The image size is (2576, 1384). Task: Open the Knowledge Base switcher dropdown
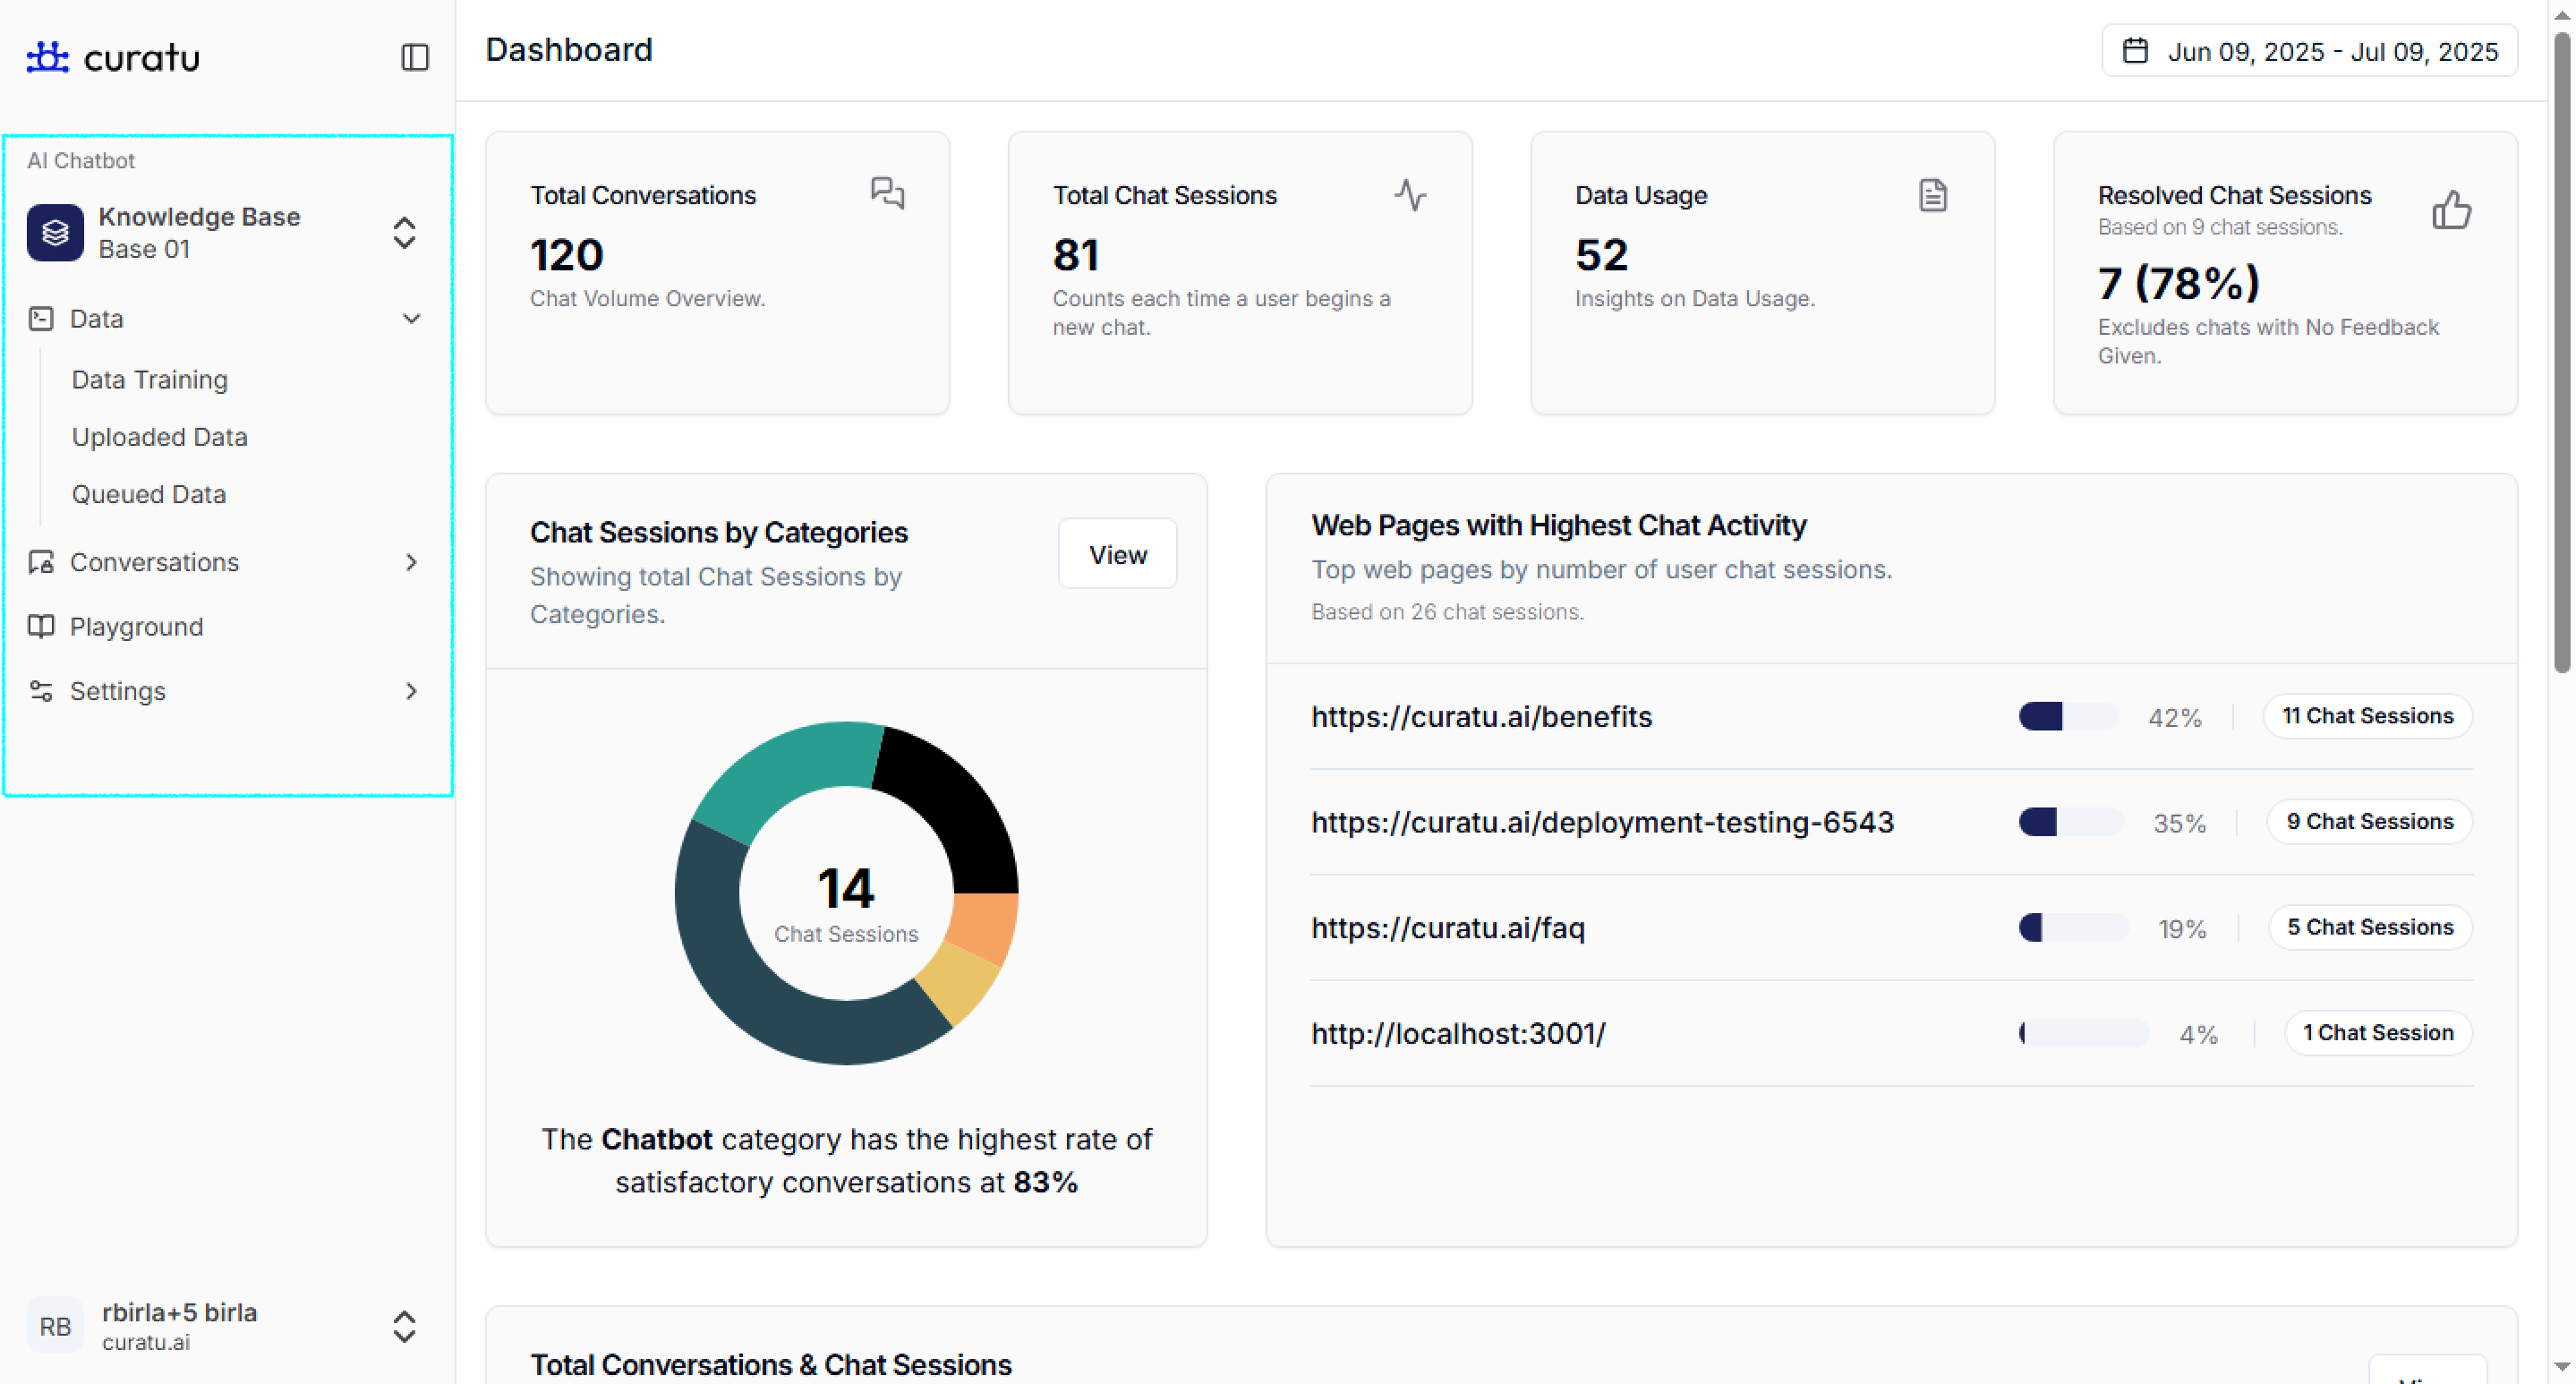pos(404,232)
